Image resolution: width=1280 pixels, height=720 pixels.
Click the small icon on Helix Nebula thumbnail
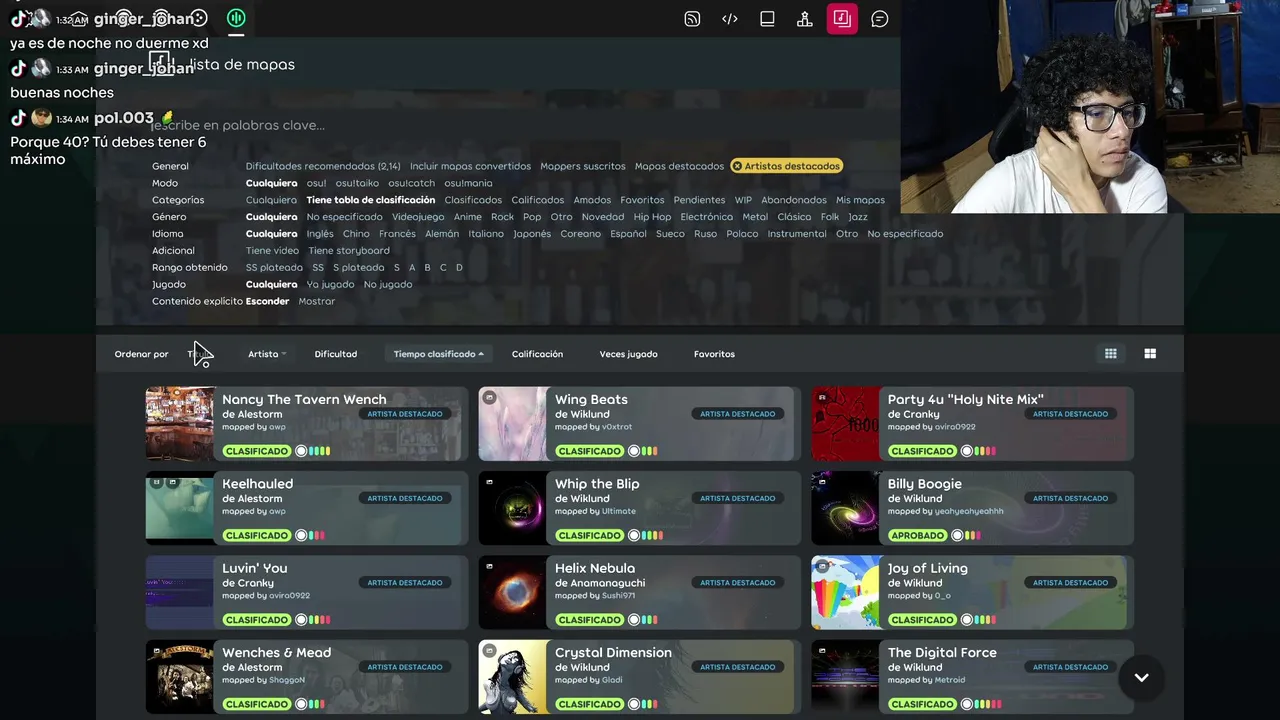tap(489, 566)
